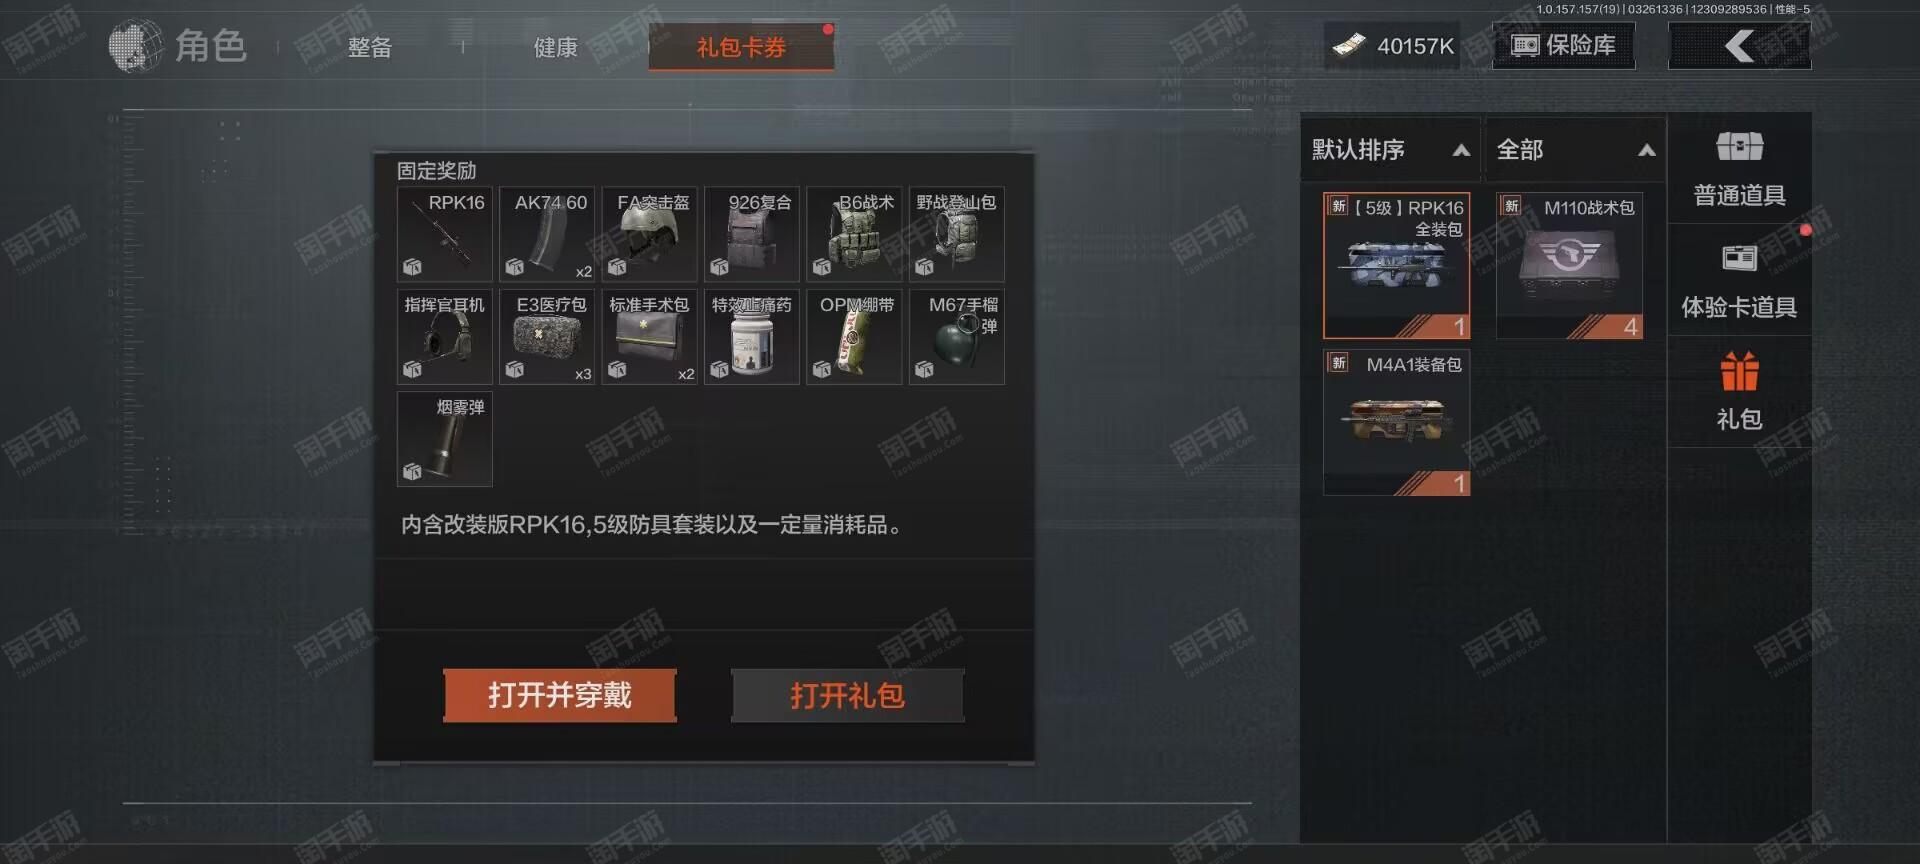Click the M67 grenade item
Image resolution: width=1920 pixels, height=864 pixels.
957,337
